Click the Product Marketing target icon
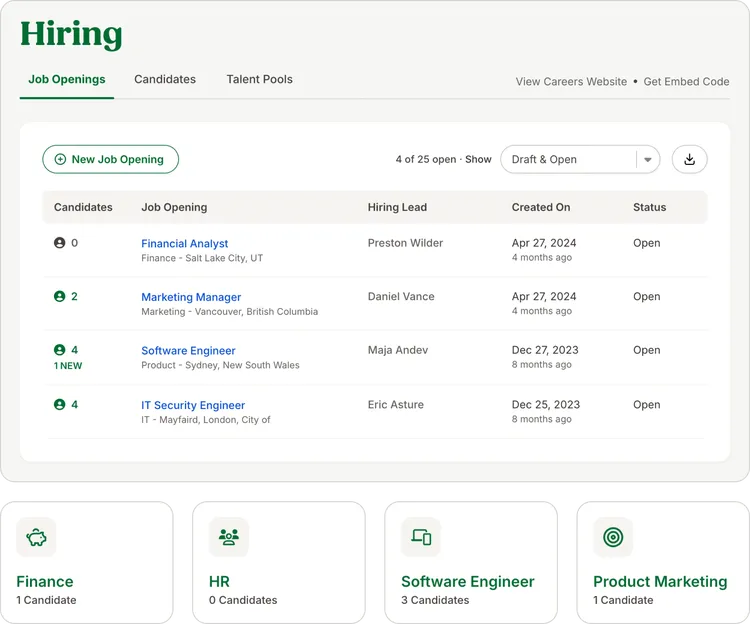 (x=613, y=537)
